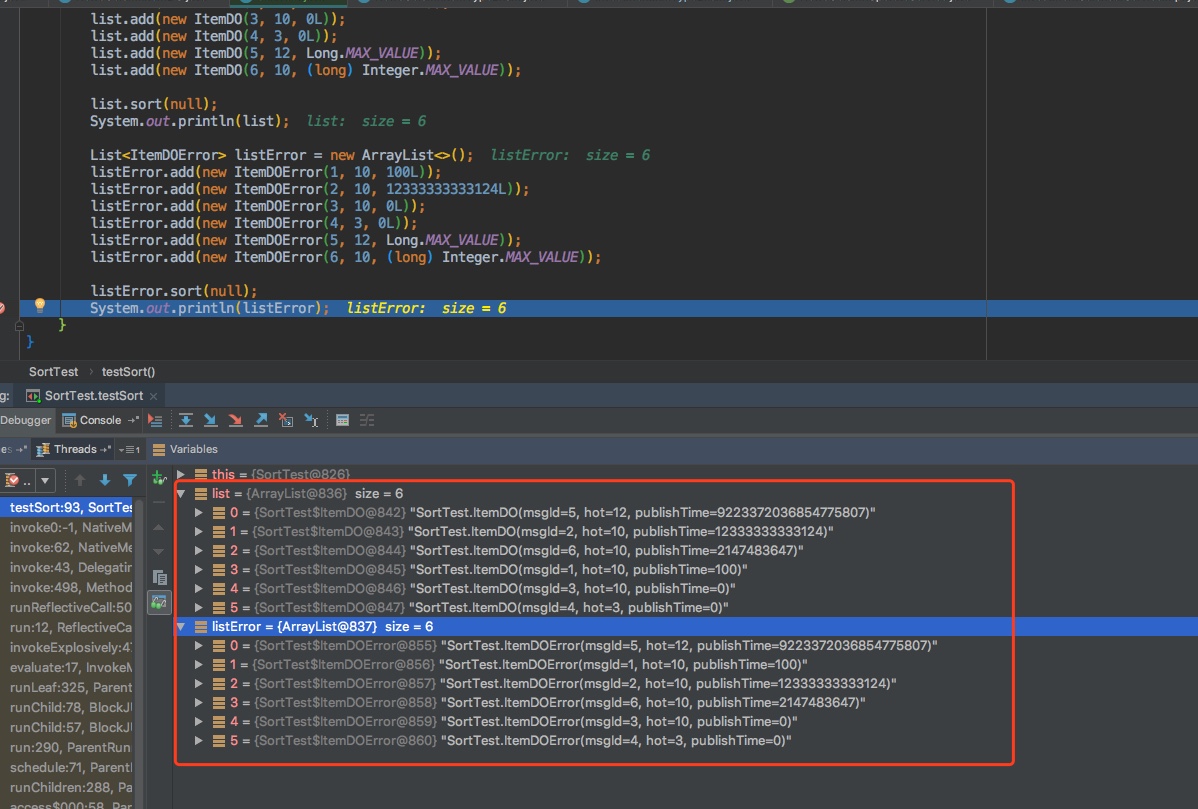
Task: Click the red Force Step Into icon
Action: coord(235,420)
